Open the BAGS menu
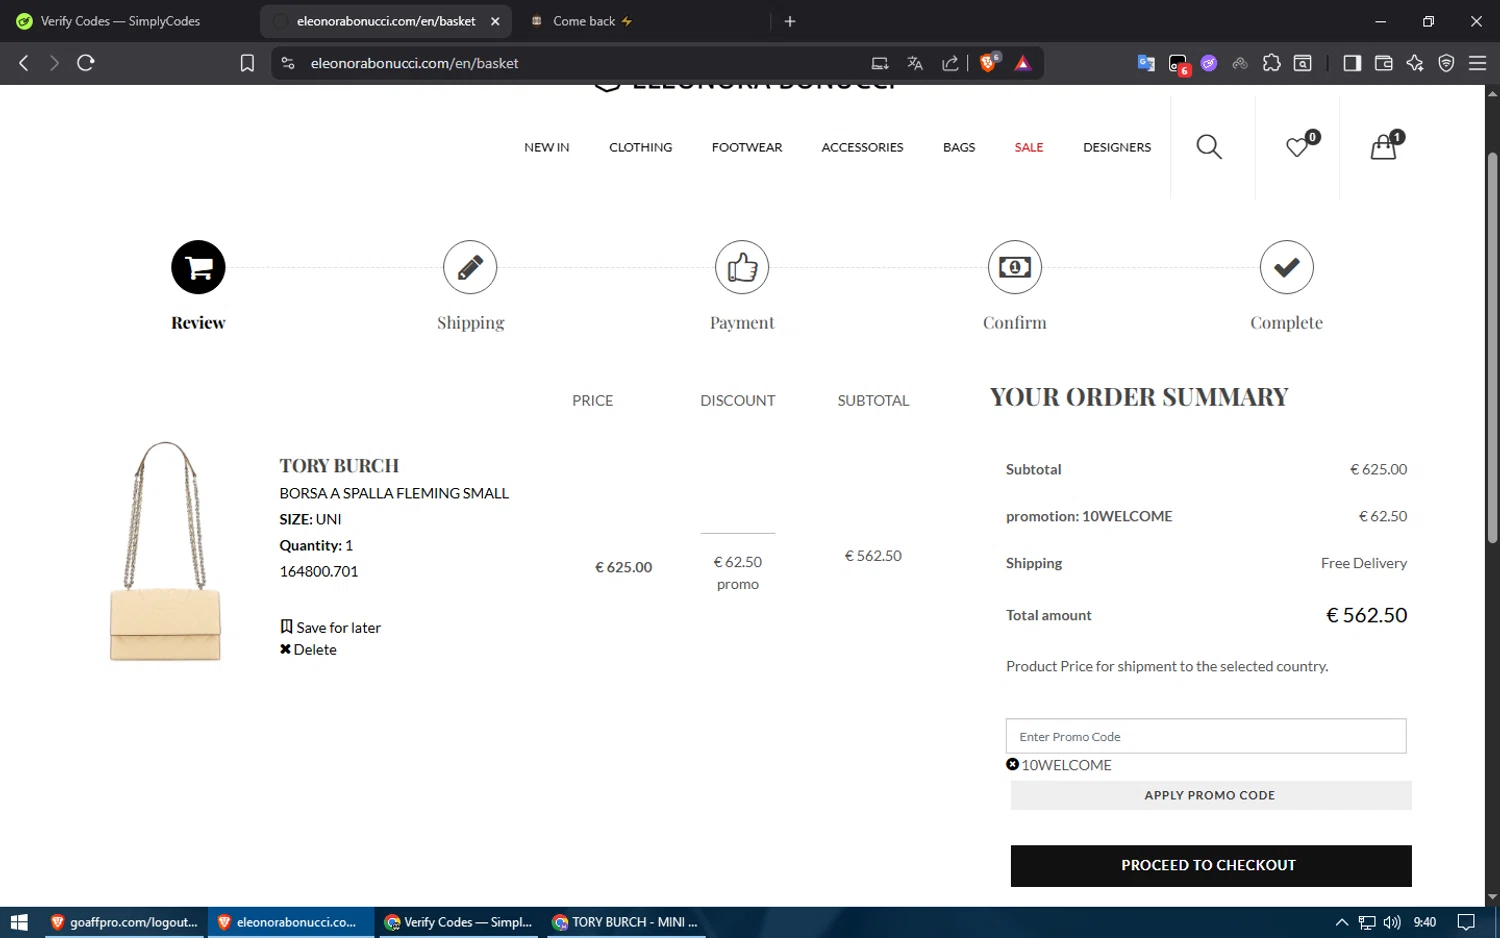 pos(959,147)
